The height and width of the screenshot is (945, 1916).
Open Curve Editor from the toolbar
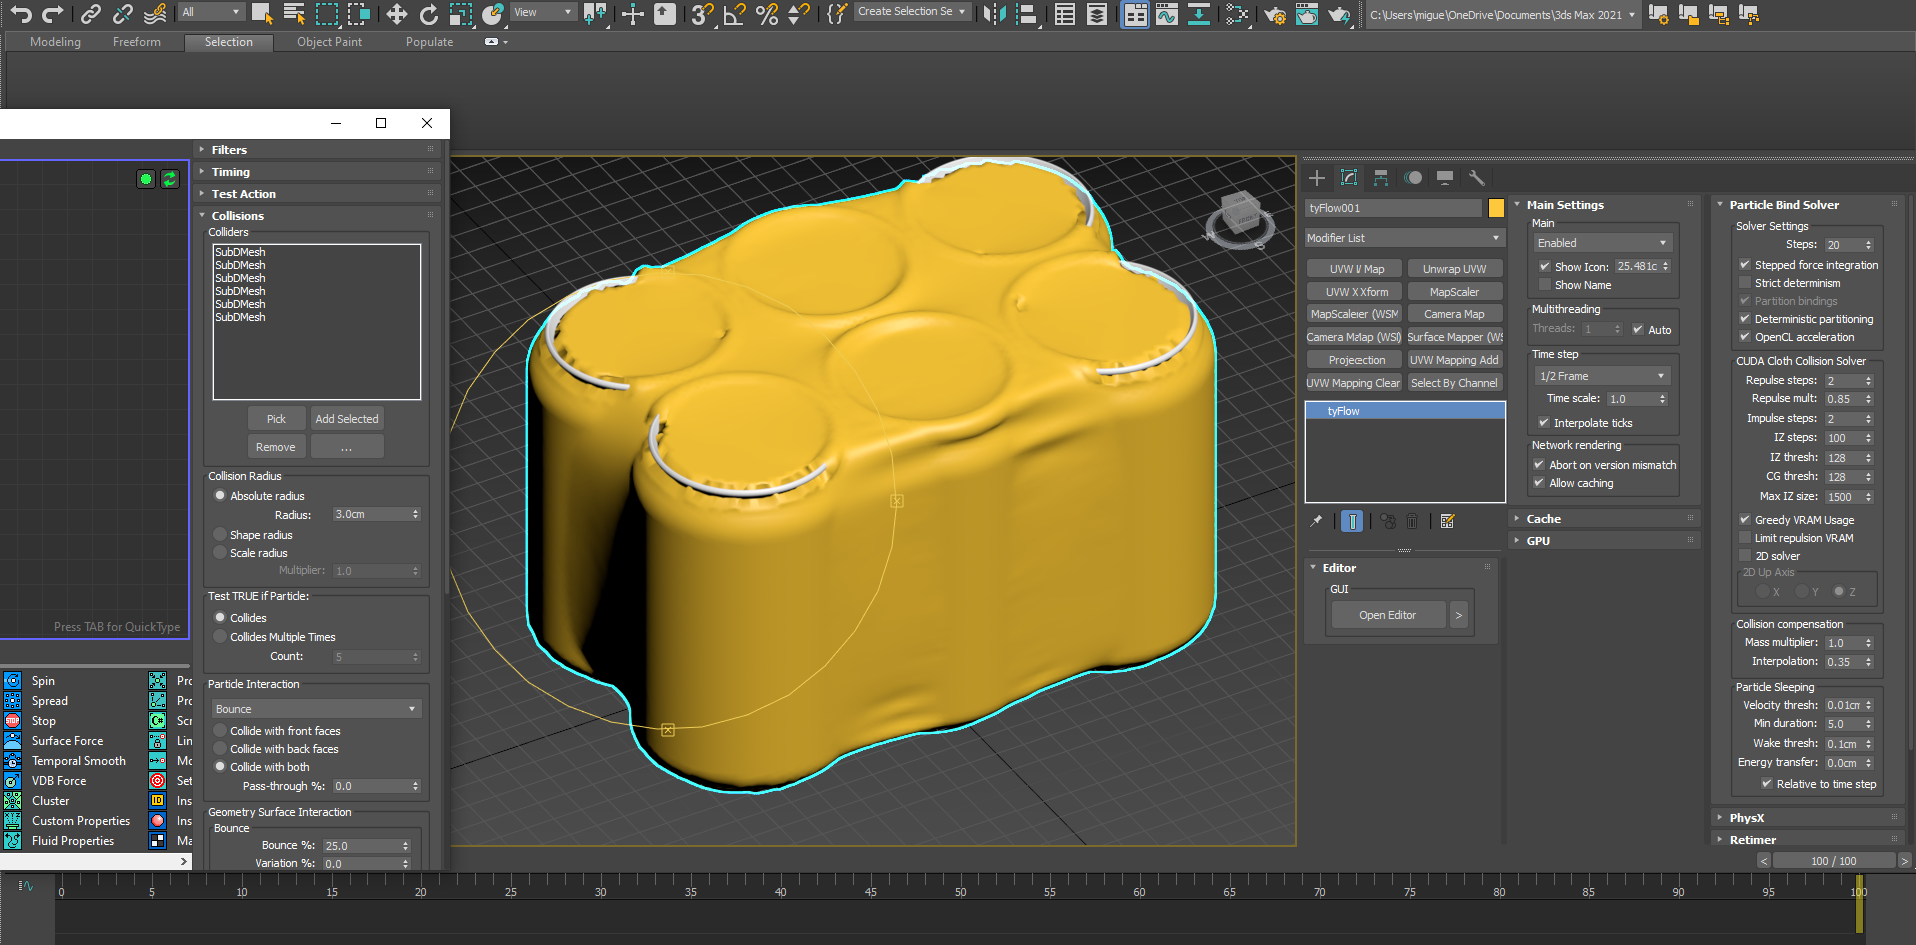tap(1166, 13)
